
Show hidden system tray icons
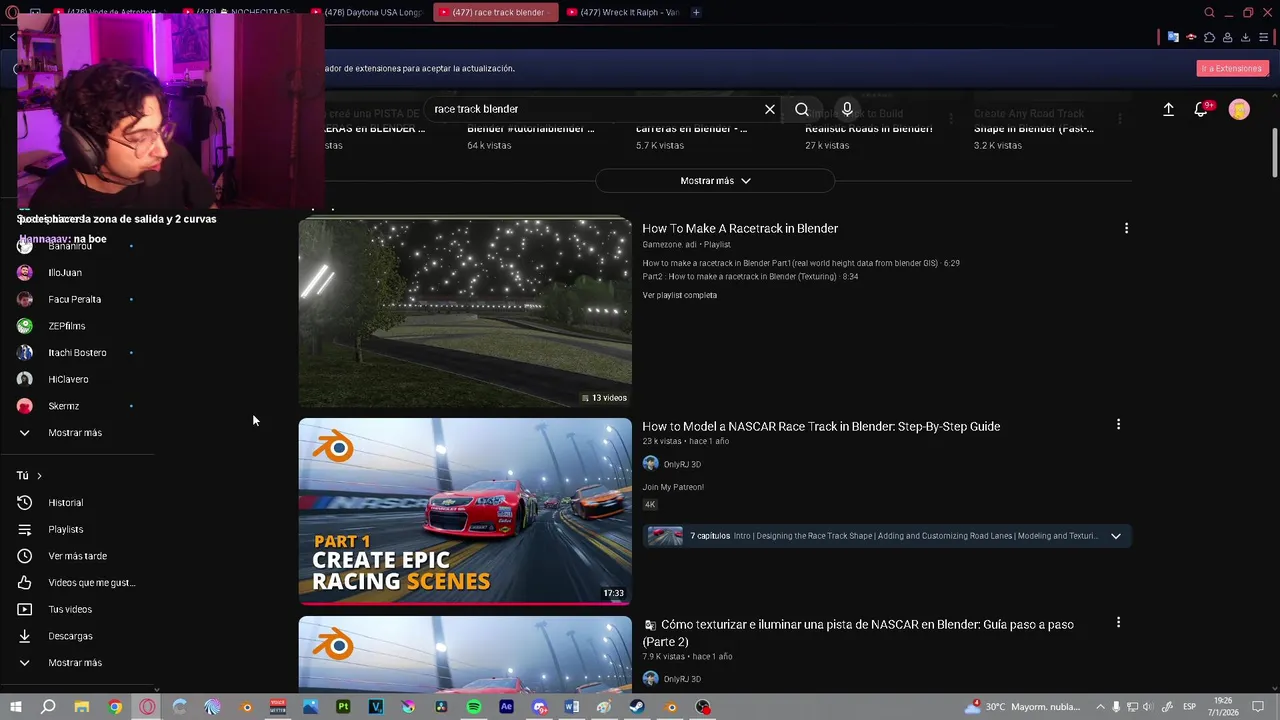[1101, 707]
